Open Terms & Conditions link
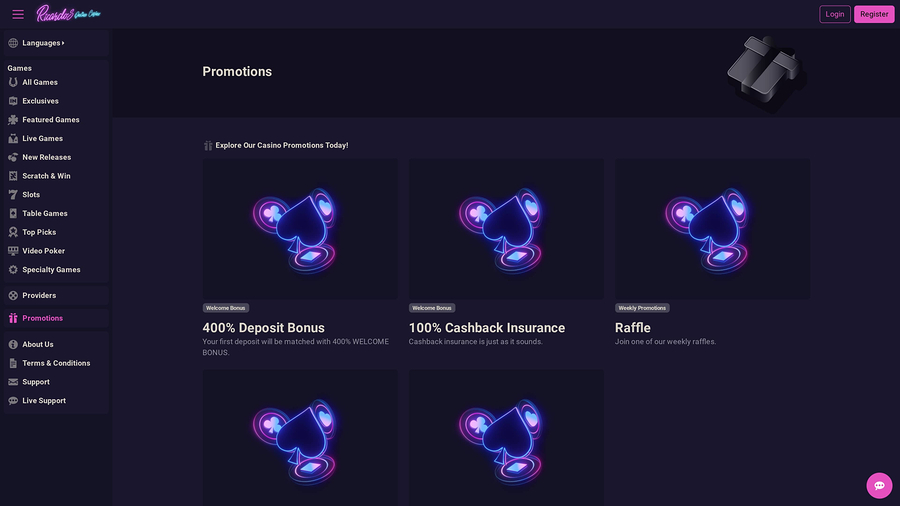 click(56, 363)
